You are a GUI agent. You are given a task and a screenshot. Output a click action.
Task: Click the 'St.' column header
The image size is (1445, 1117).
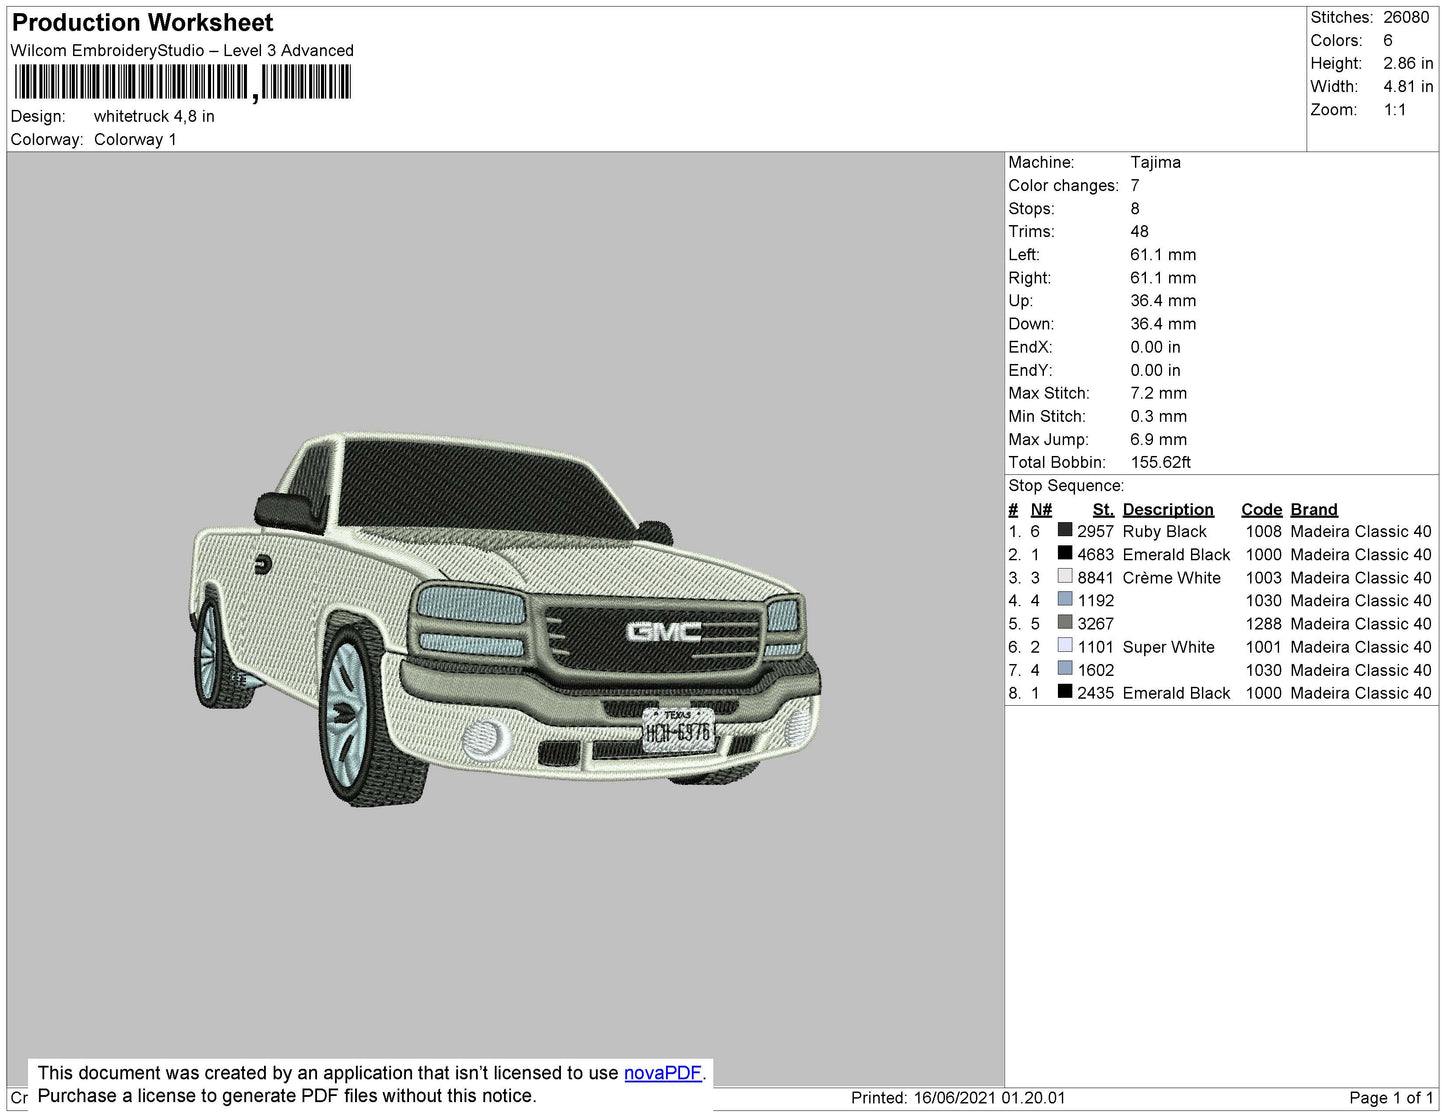(1103, 509)
